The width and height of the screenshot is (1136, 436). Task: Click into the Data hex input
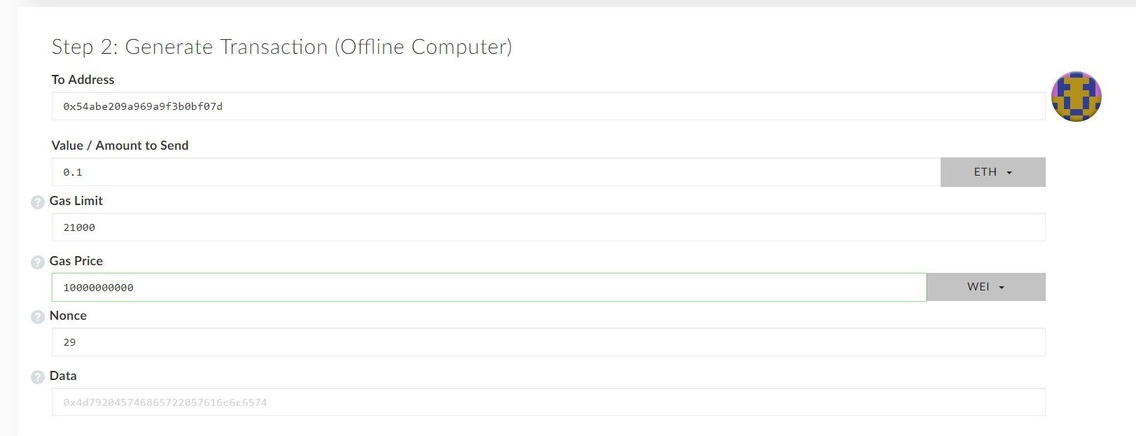point(548,402)
